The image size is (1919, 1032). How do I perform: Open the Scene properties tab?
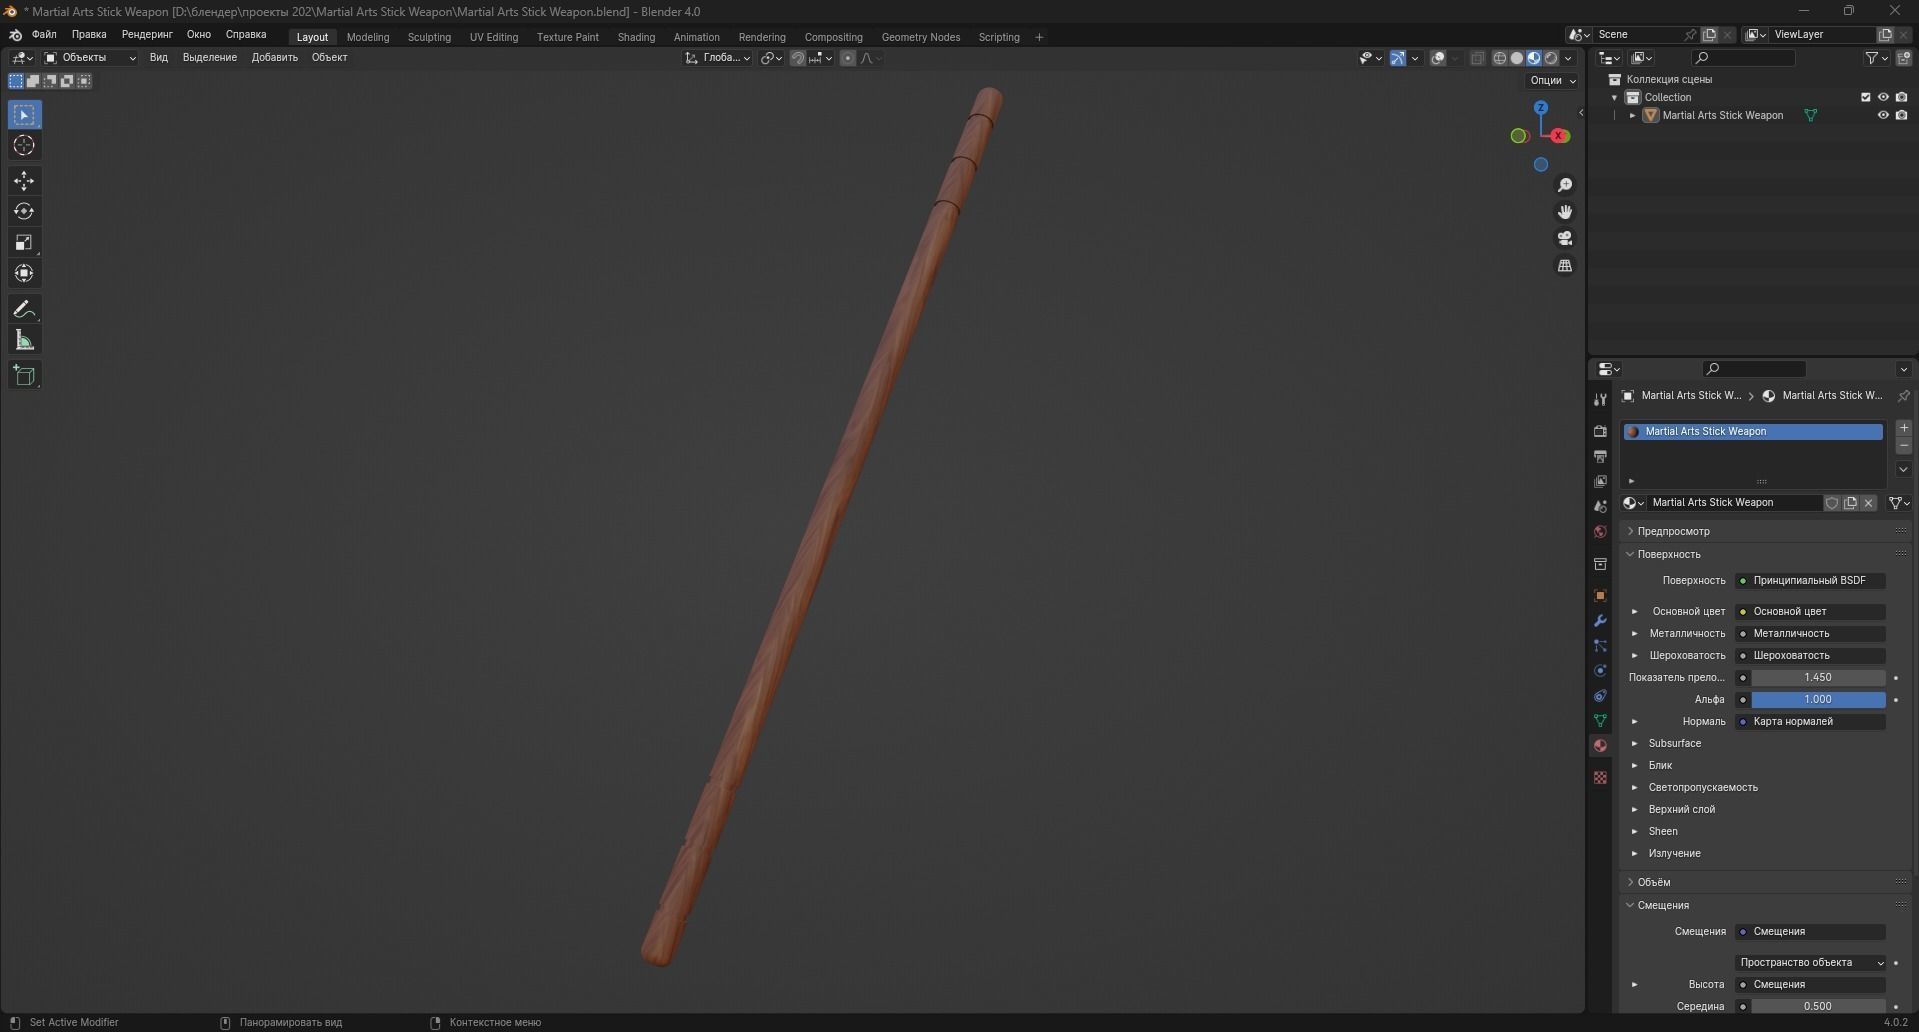1600,506
